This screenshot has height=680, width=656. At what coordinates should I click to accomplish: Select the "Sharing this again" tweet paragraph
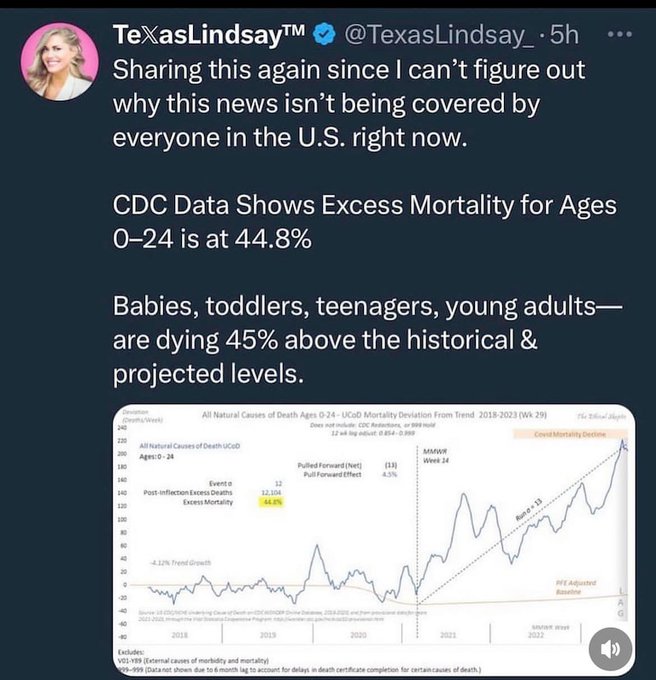pos(350,105)
